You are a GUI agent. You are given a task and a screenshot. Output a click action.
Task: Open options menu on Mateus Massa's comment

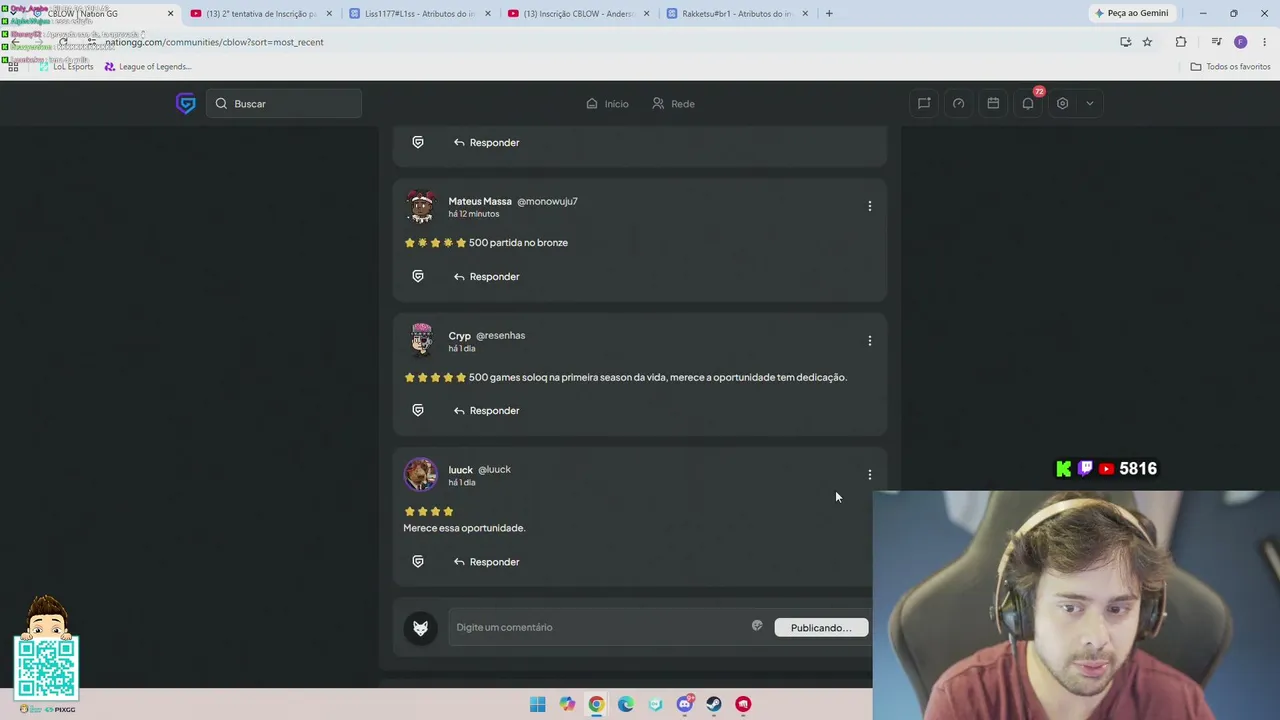pyautogui.click(x=869, y=206)
